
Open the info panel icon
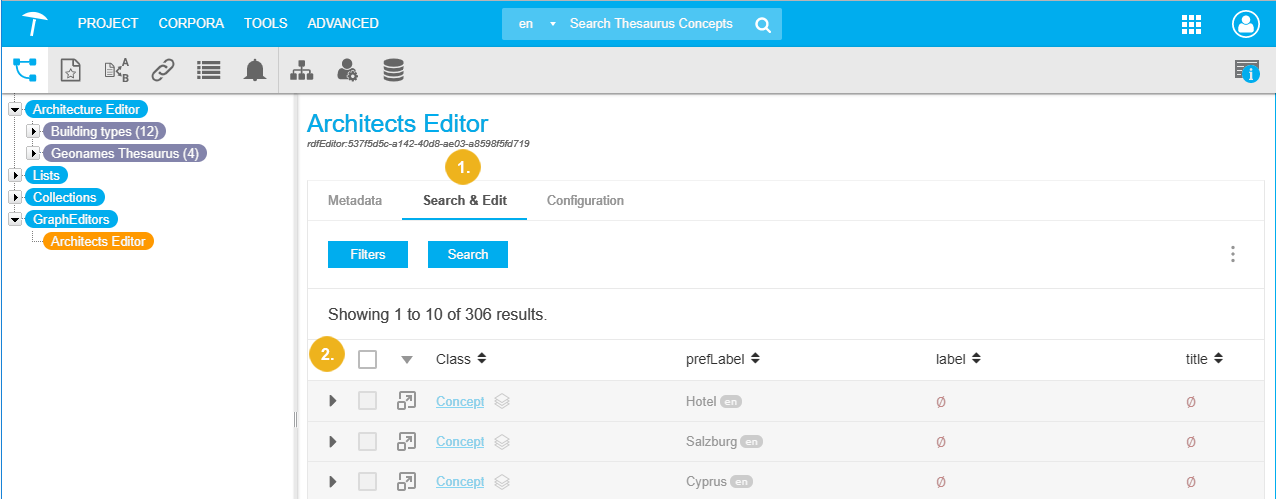1246,70
